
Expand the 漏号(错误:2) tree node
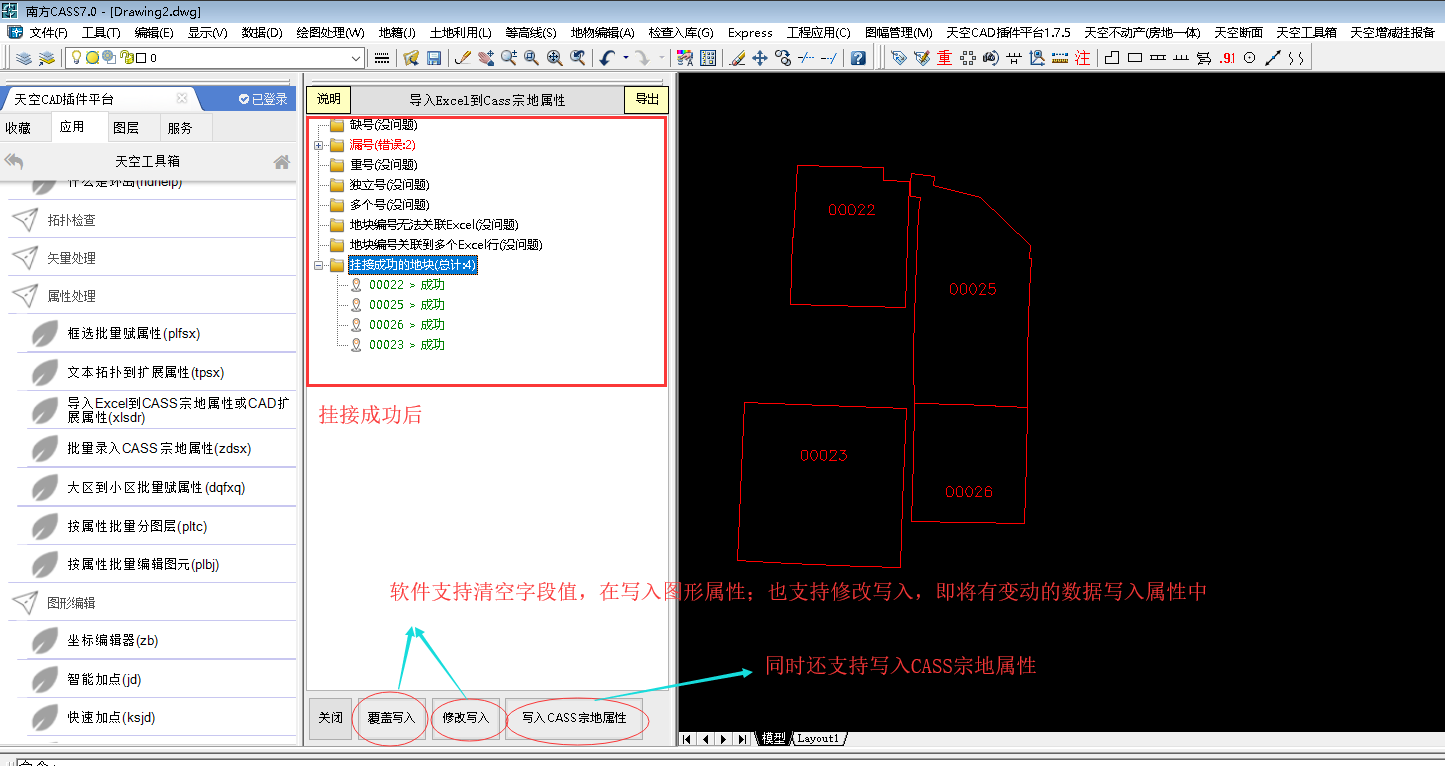tap(319, 145)
